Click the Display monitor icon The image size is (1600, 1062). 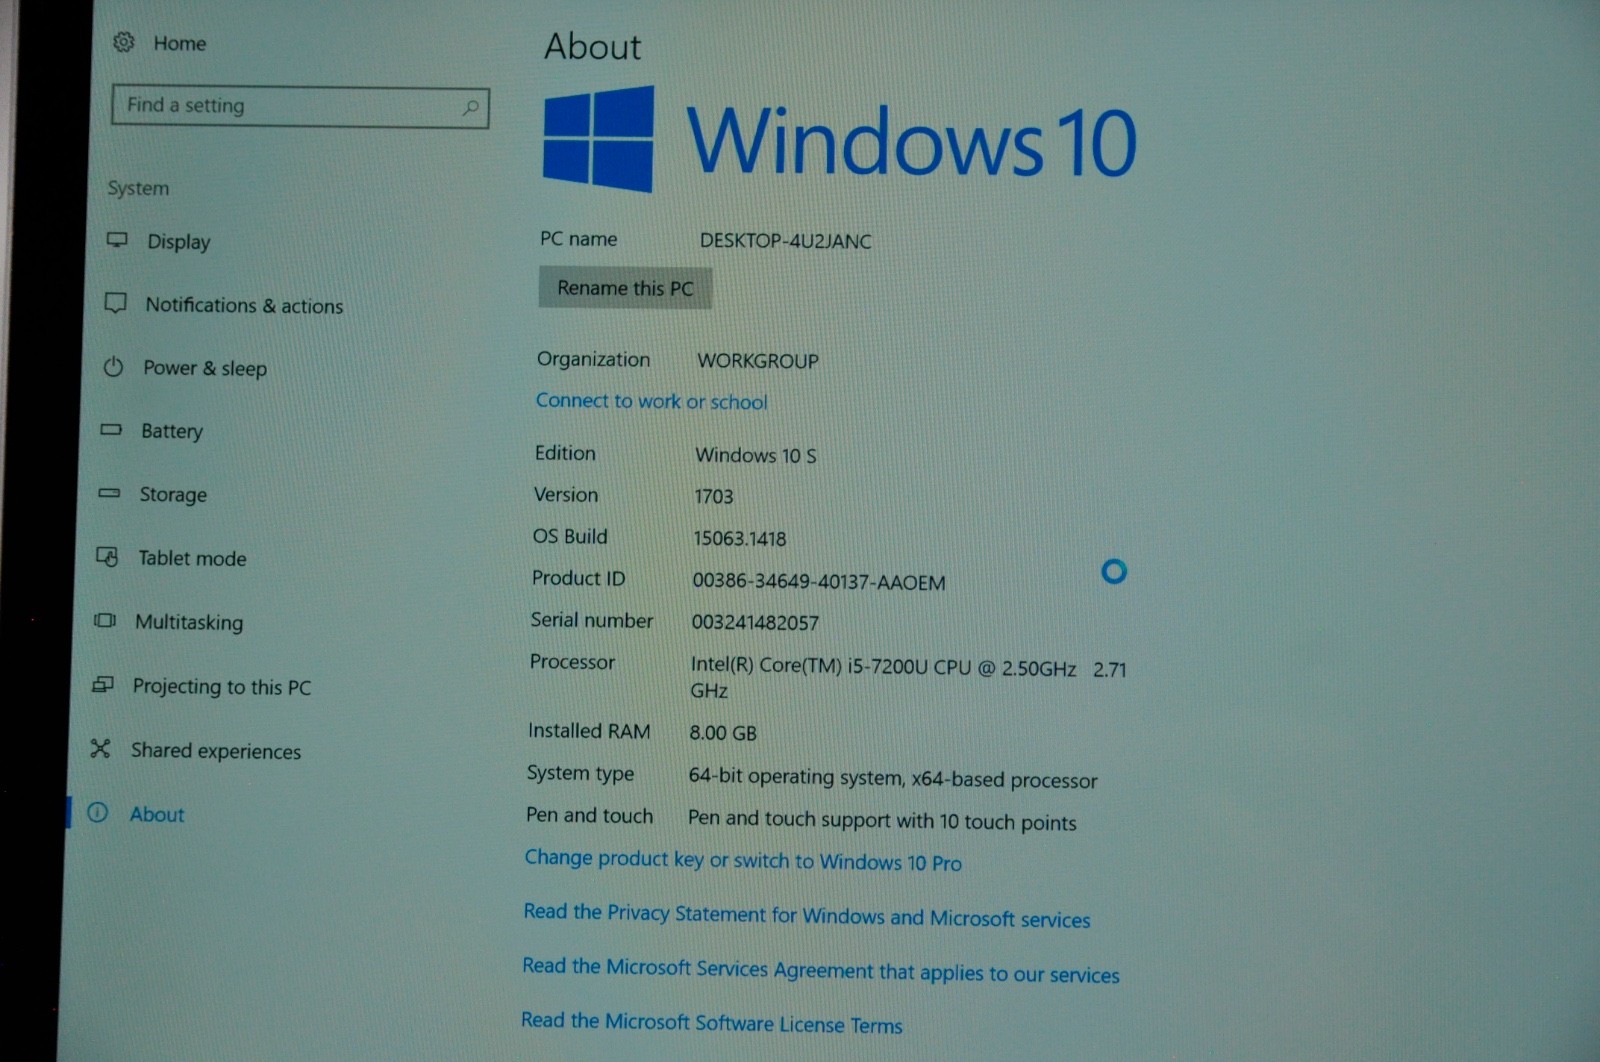click(x=117, y=240)
